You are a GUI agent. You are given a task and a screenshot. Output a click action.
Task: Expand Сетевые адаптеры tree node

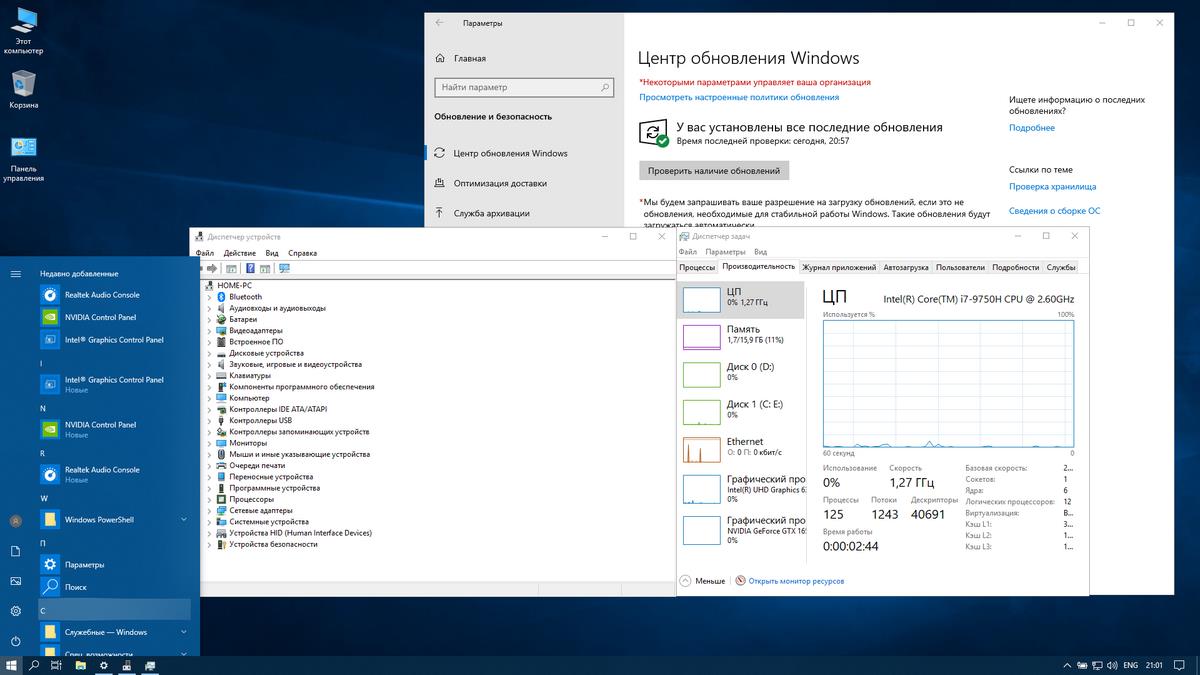coord(209,511)
